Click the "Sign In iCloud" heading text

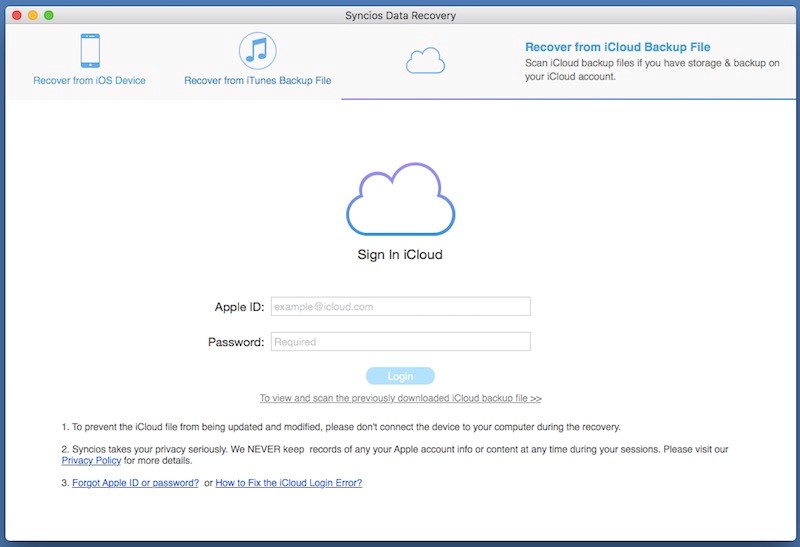400,255
